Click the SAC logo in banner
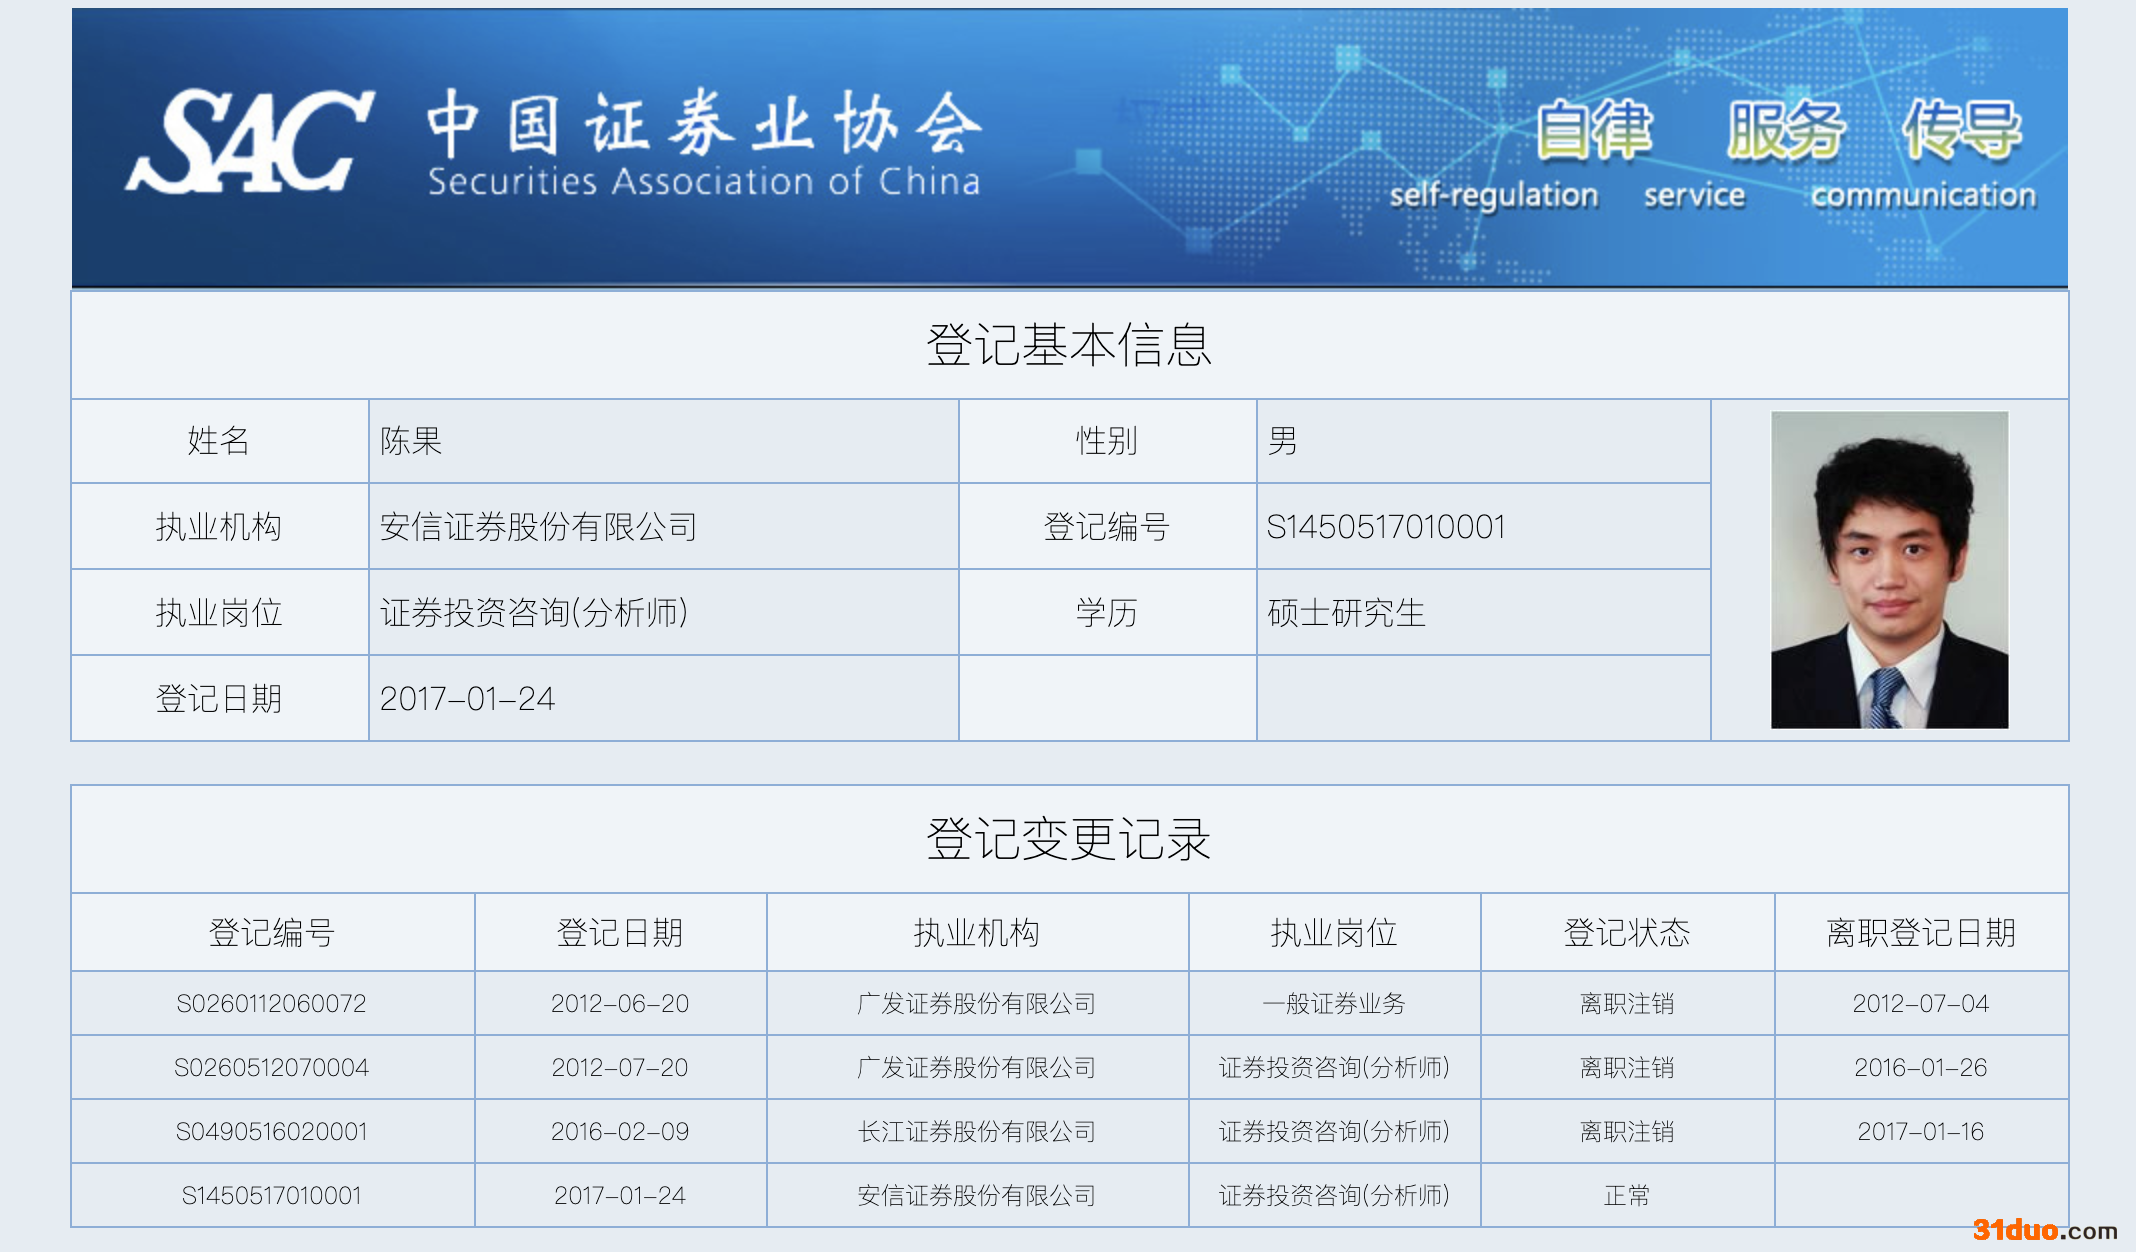The width and height of the screenshot is (2136, 1252). point(250,142)
